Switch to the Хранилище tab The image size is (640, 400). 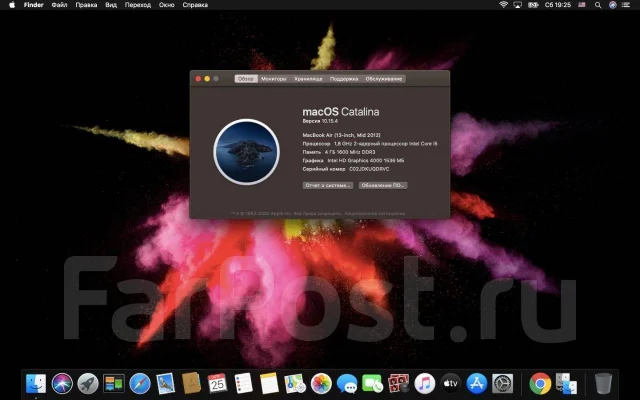(308, 79)
